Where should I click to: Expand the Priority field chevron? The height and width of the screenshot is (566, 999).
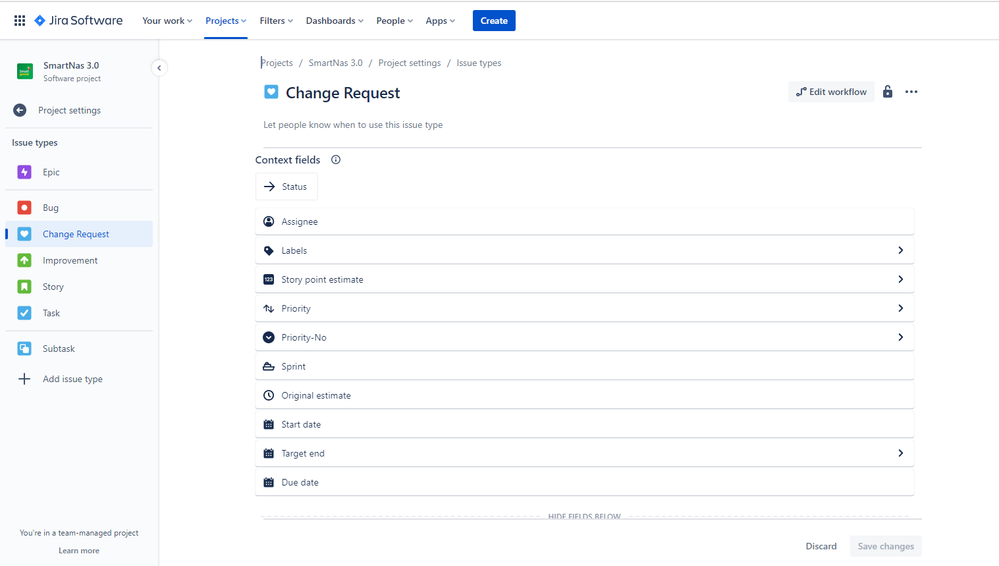click(x=900, y=308)
